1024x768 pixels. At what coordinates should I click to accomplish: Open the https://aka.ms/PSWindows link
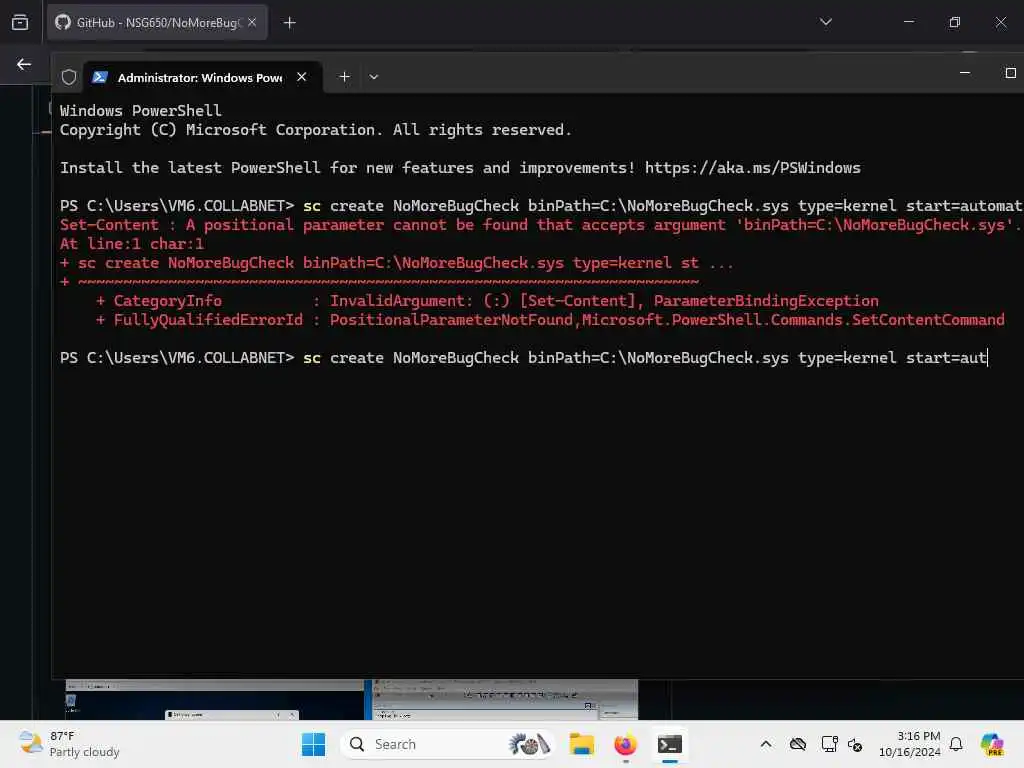[752, 168]
